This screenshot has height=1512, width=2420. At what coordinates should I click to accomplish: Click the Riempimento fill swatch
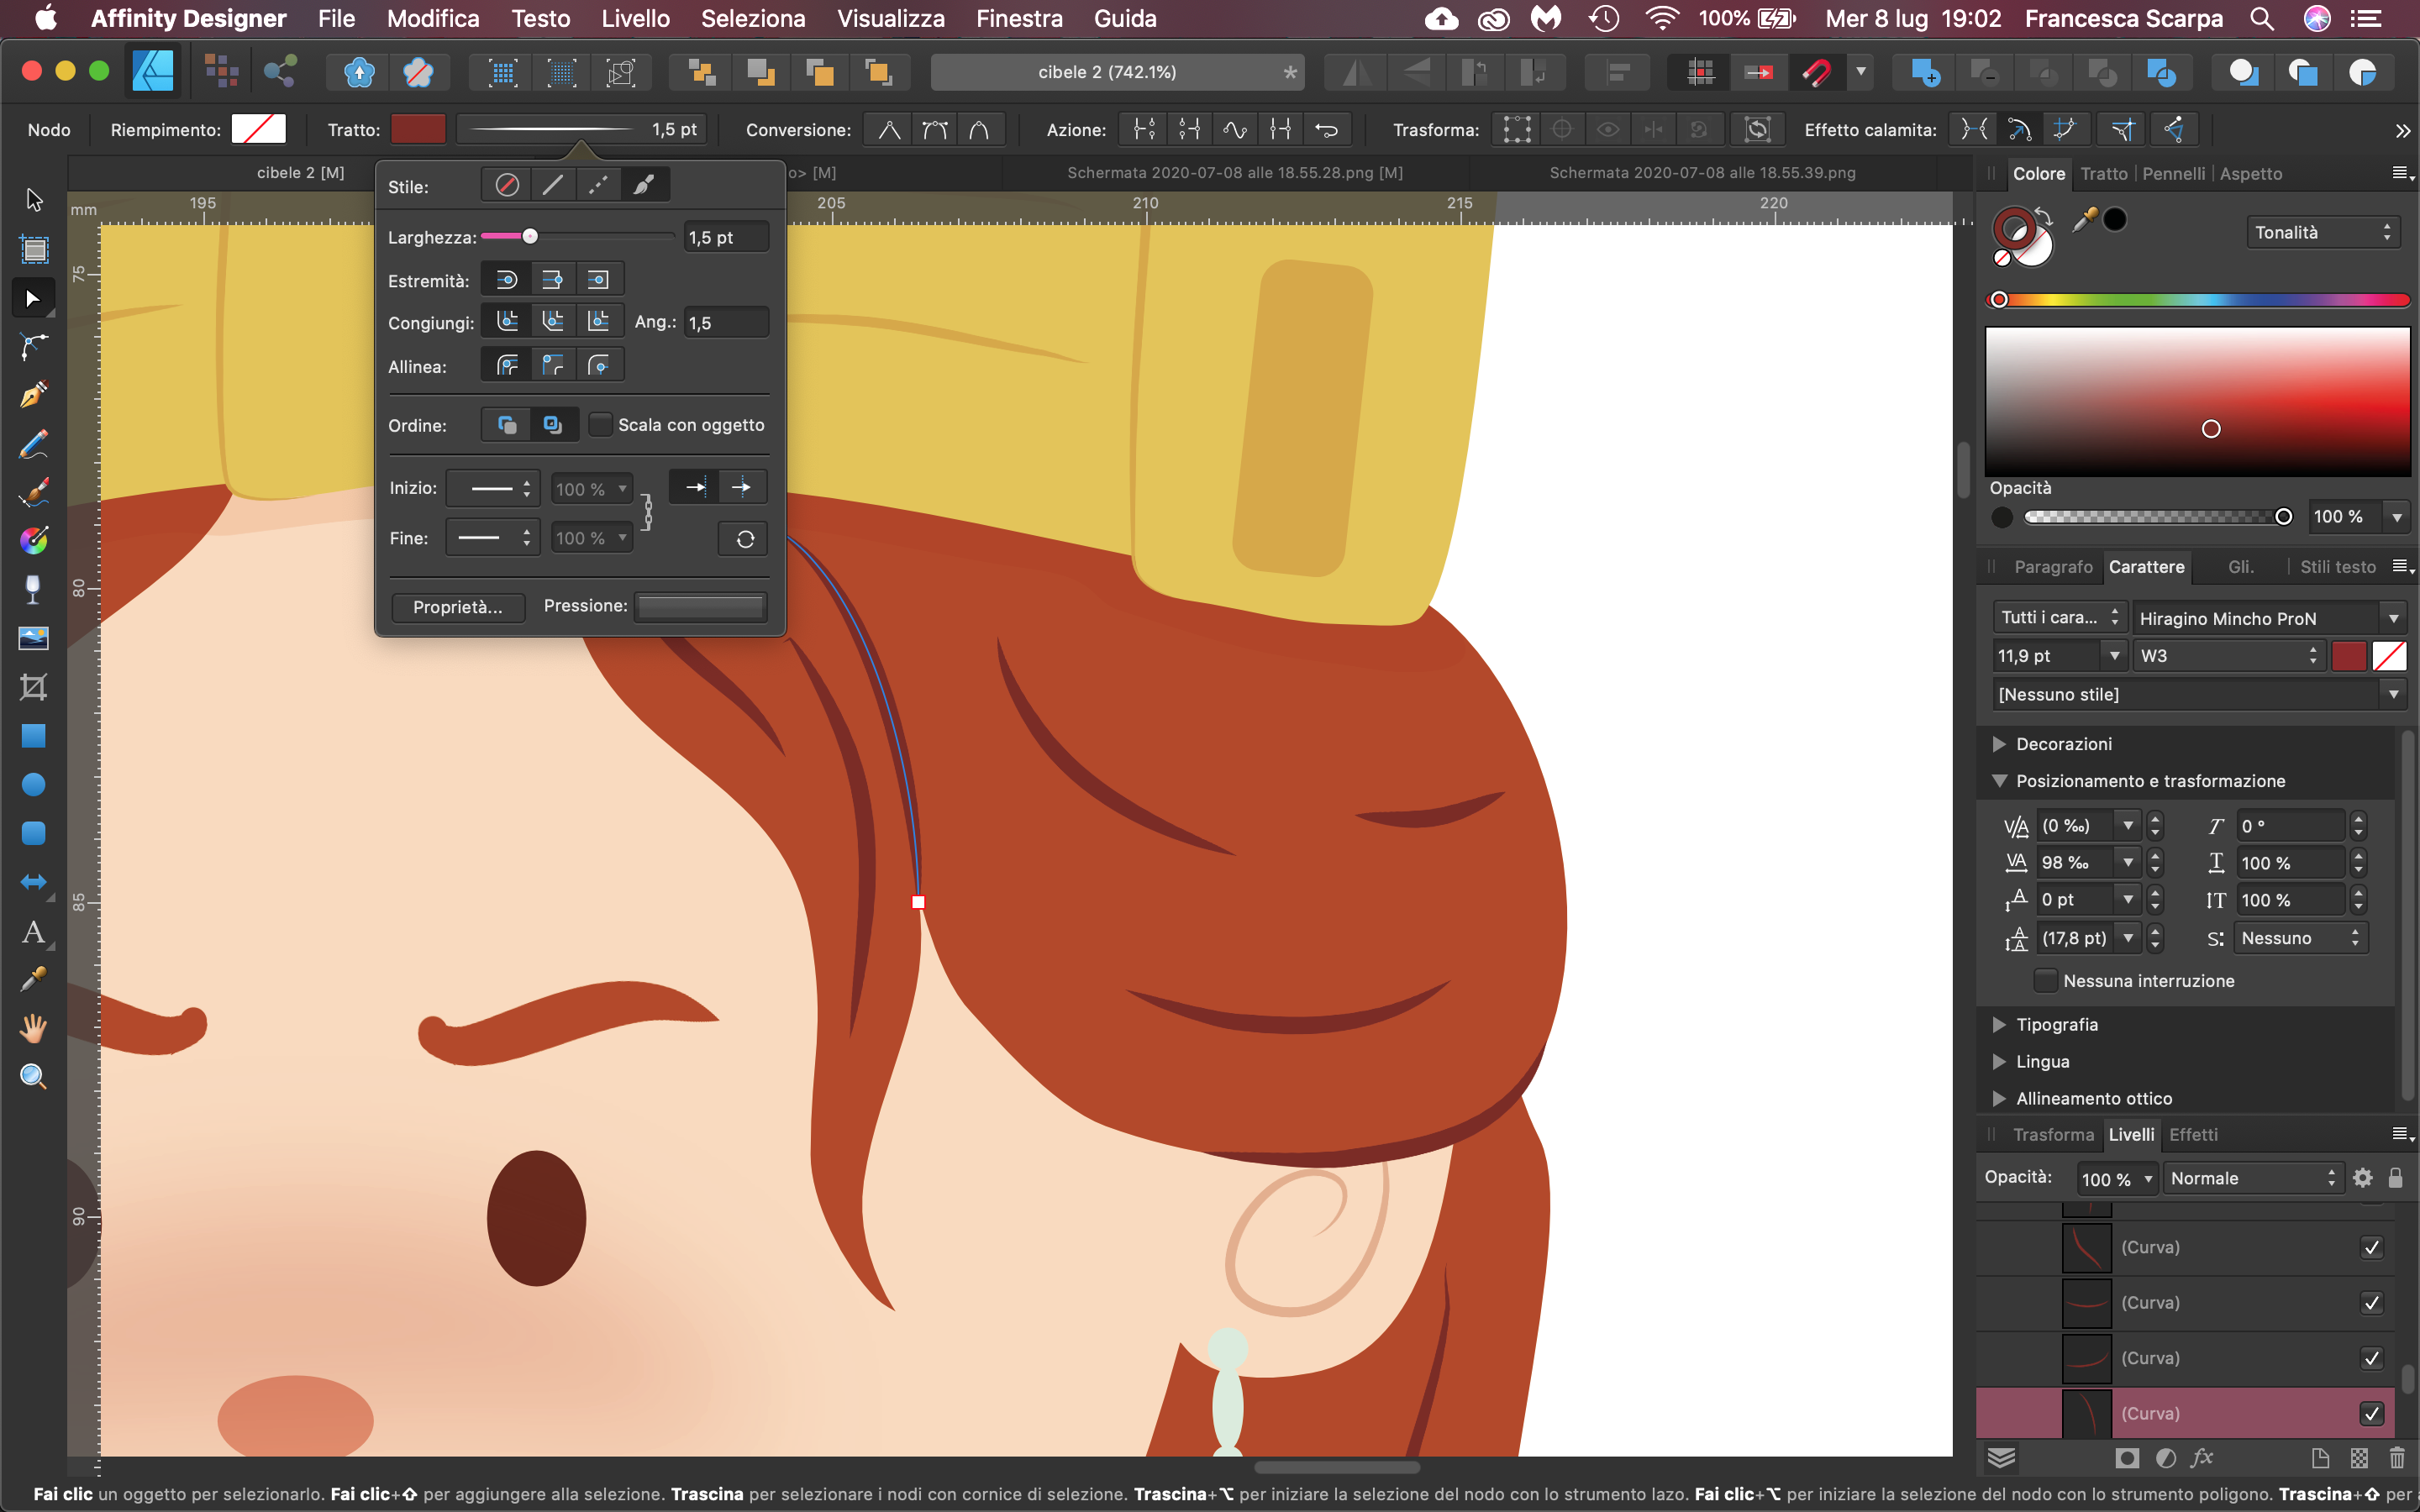pyautogui.click(x=258, y=129)
